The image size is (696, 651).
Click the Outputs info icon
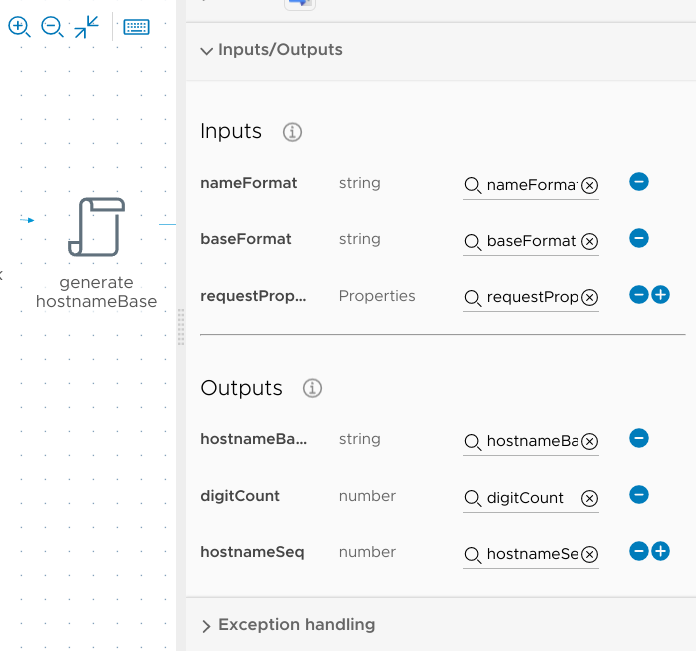(x=312, y=388)
